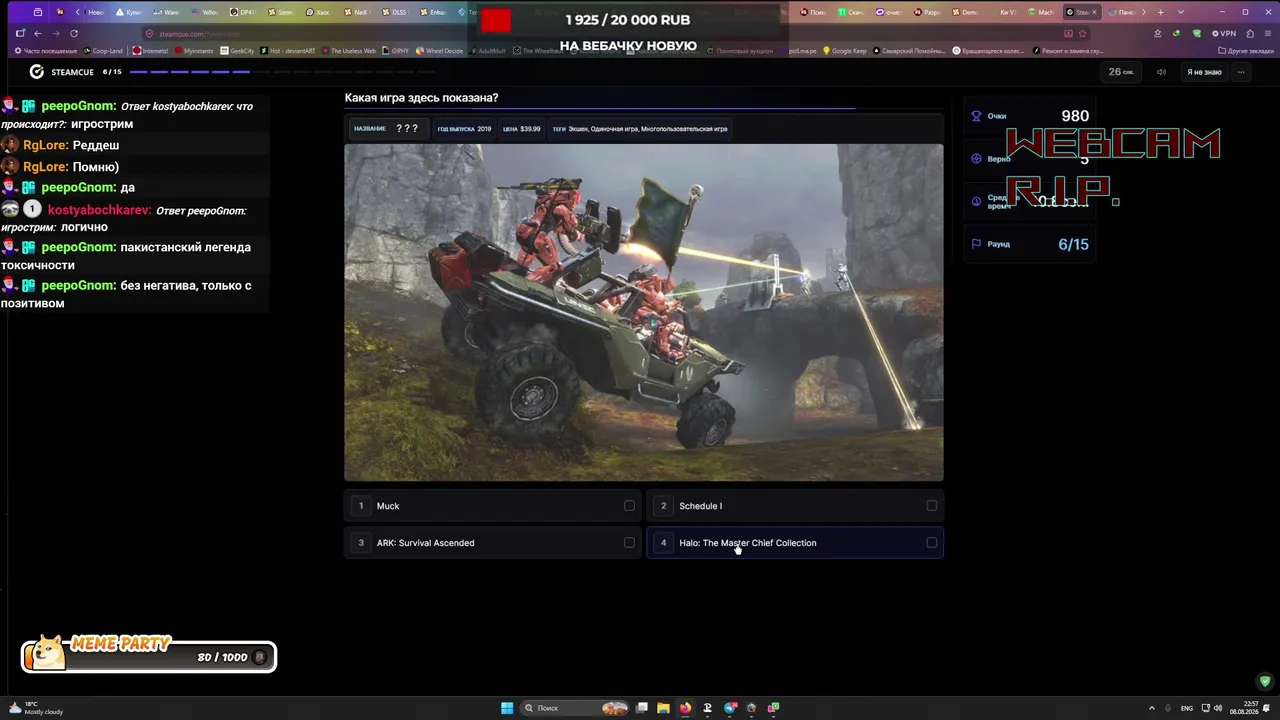Click the browser back arrow

click(x=38, y=33)
